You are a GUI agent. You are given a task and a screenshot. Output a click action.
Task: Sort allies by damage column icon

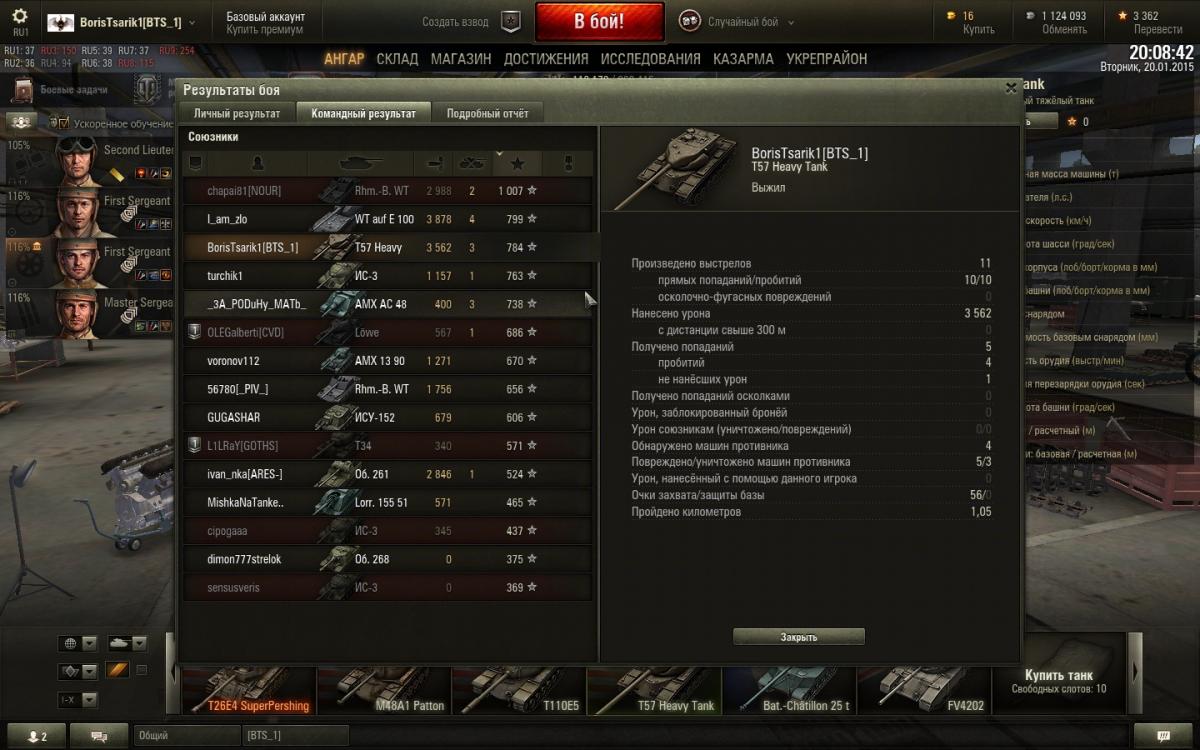tap(435, 163)
